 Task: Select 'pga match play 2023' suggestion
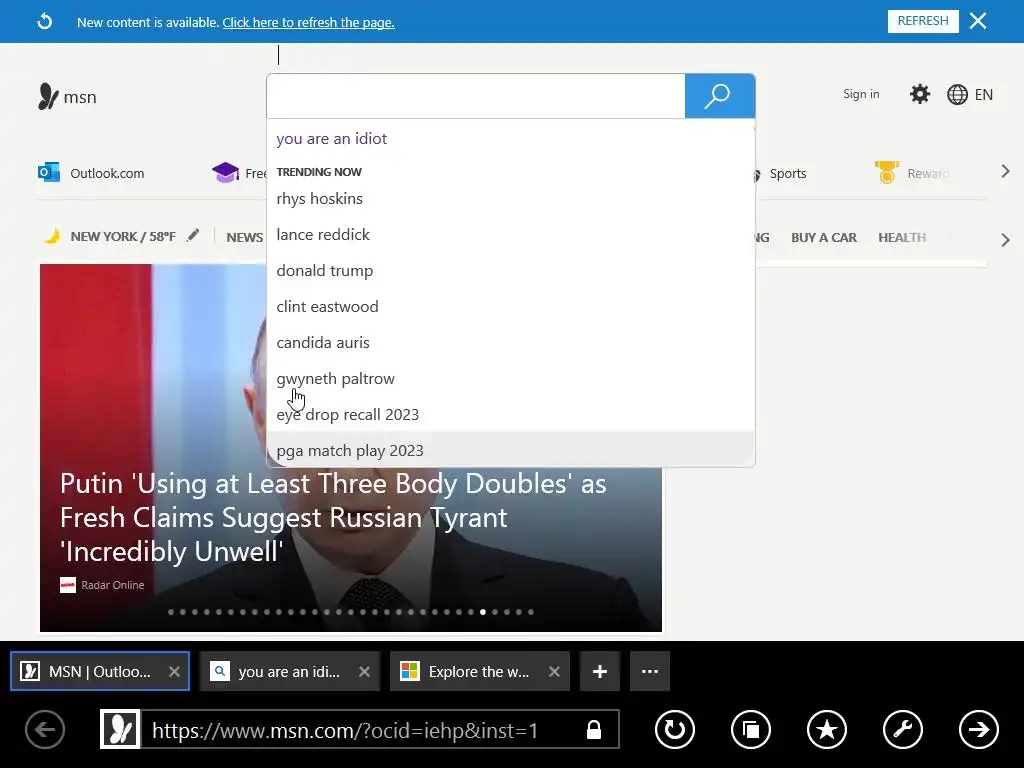point(511,450)
